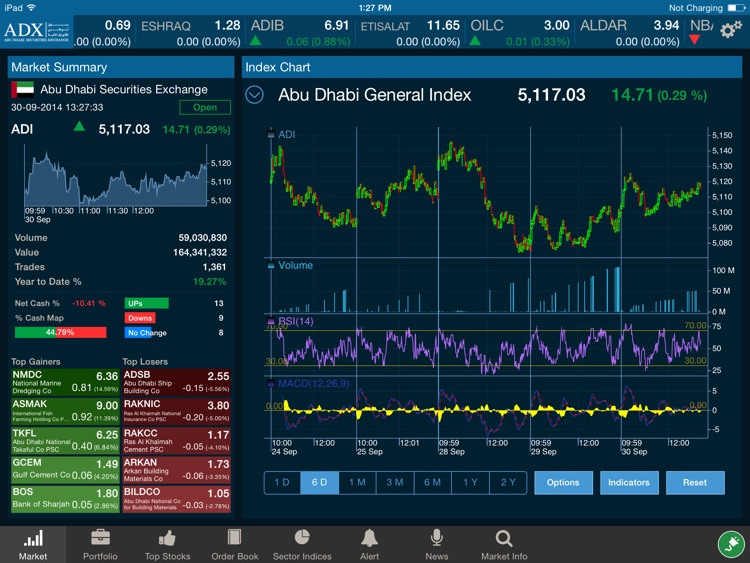Viewport: 750px width, 563px height.
Task: Expand index selector circled chevron
Action: pyautogui.click(x=254, y=95)
